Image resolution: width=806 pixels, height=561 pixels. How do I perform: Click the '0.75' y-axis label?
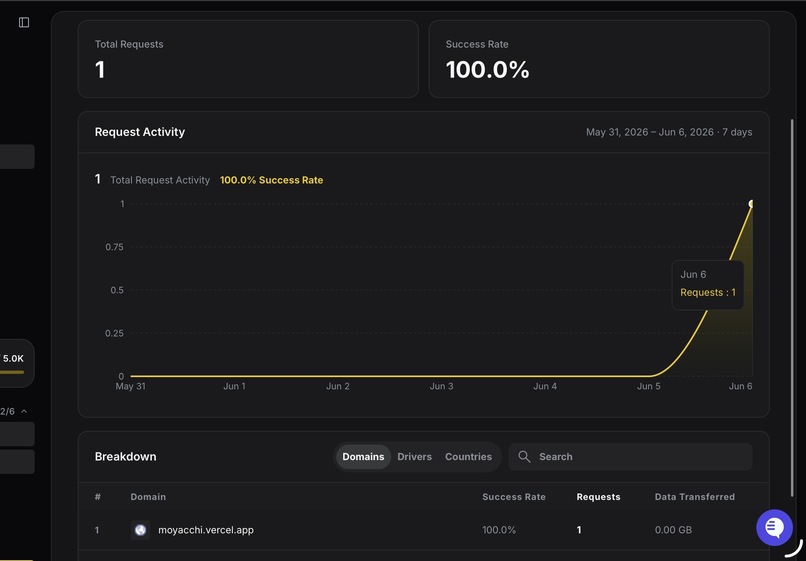click(x=114, y=247)
